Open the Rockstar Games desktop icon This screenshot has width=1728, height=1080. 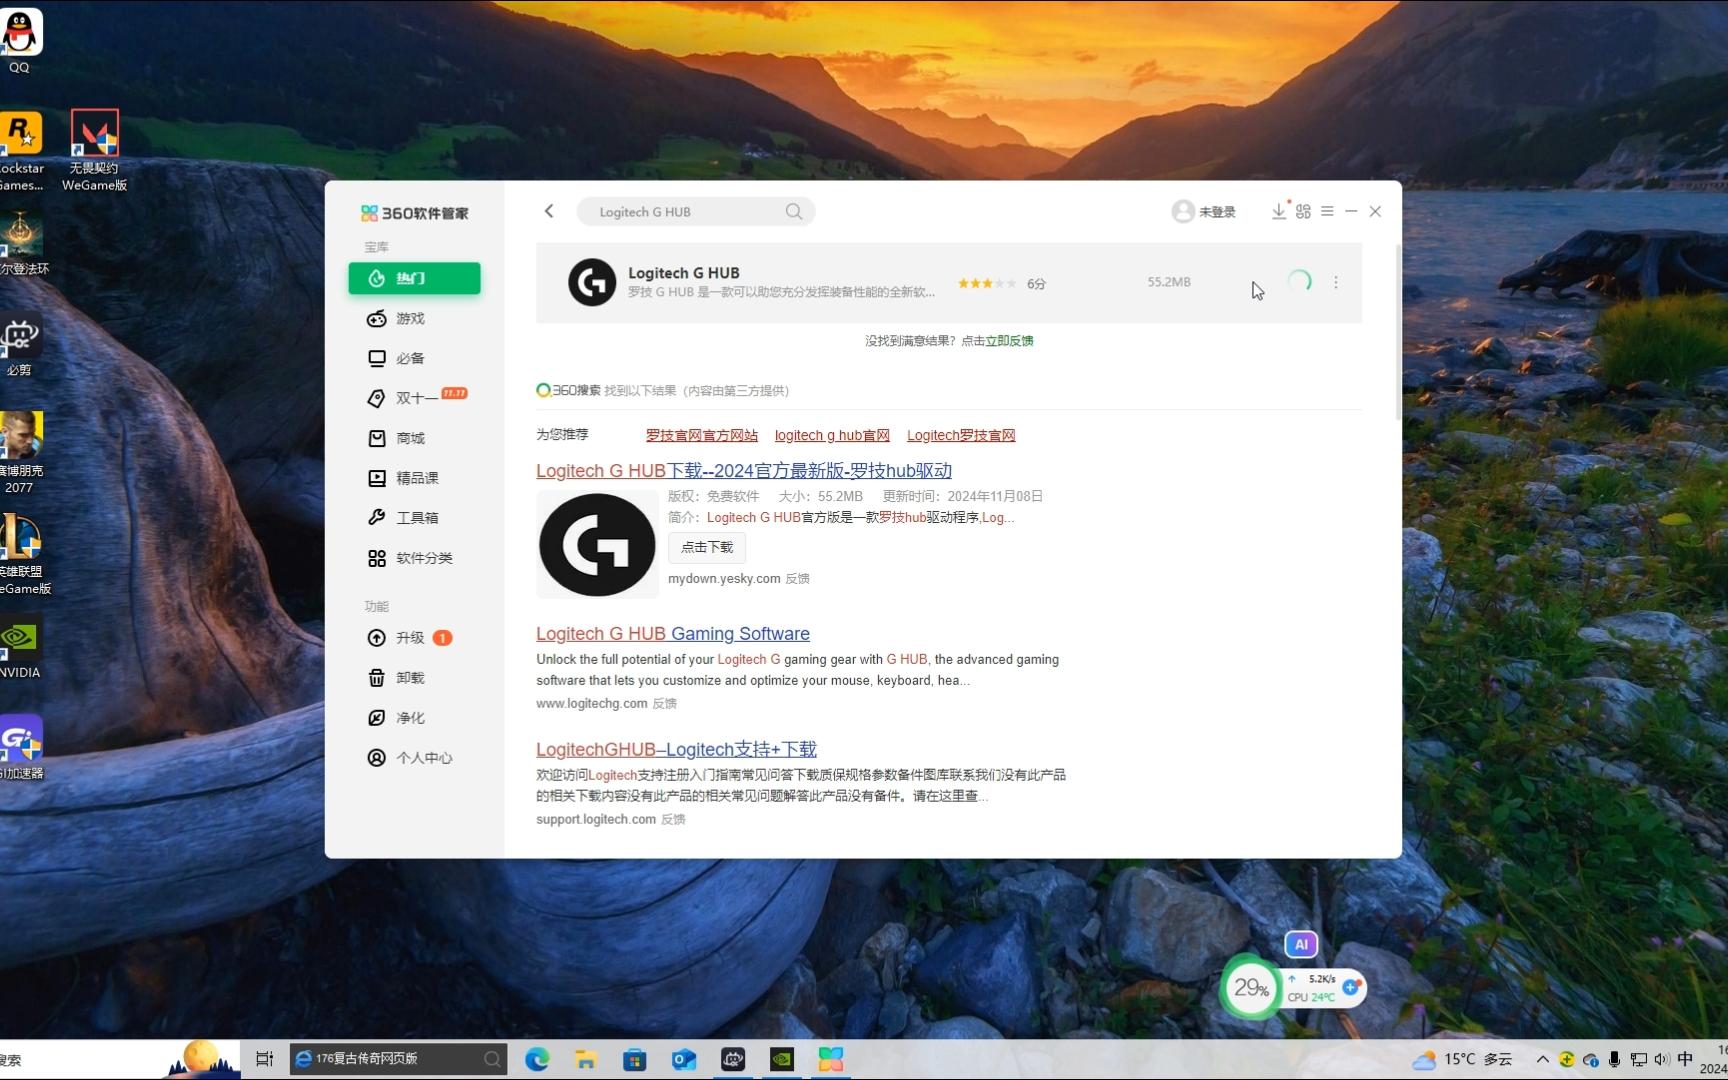pyautogui.click(x=21, y=151)
